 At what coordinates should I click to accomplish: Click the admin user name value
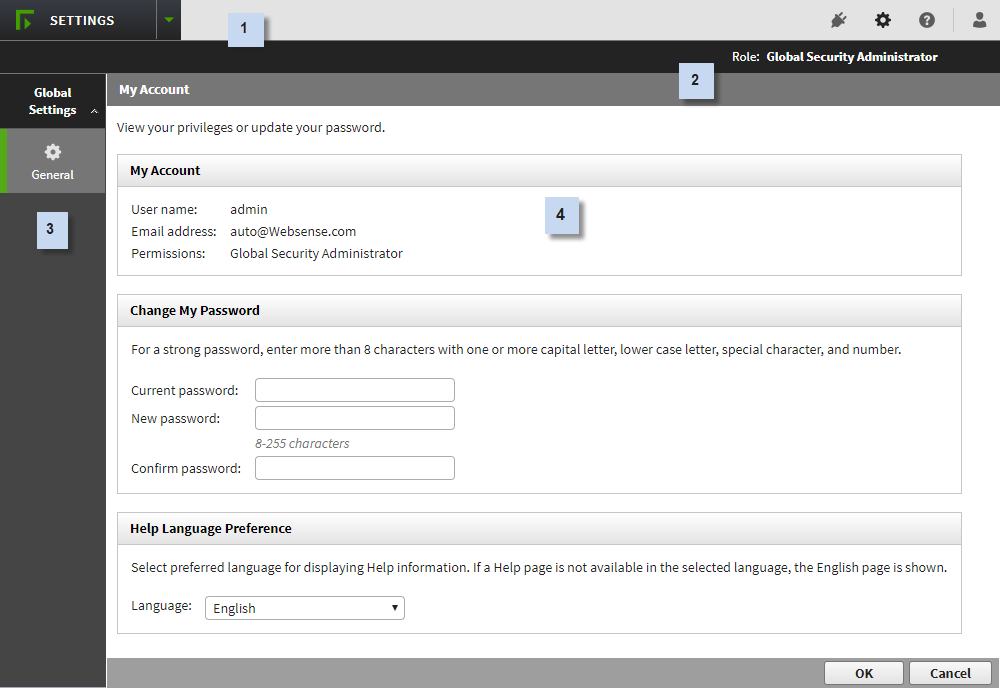pos(249,209)
